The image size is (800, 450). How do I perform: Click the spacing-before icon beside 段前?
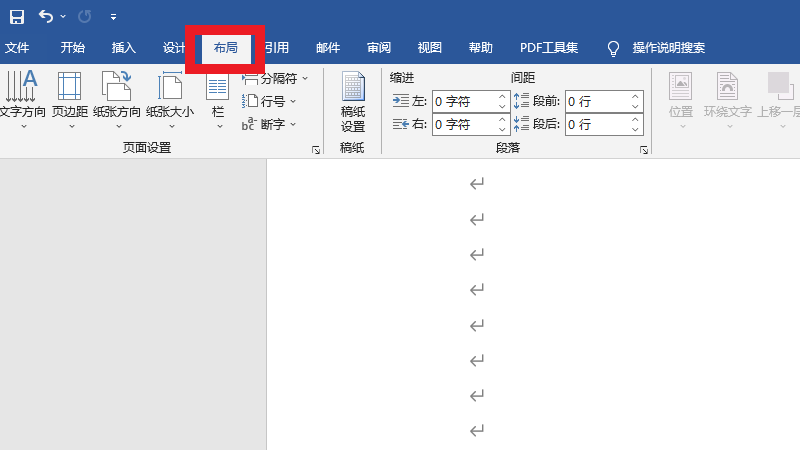pos(521,101)
